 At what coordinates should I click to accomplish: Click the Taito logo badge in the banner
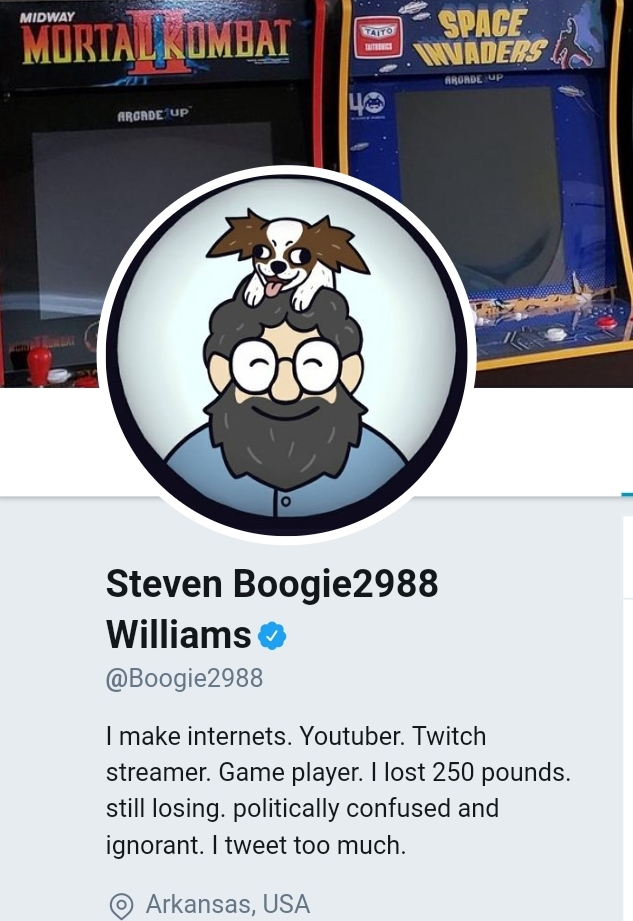378,37
